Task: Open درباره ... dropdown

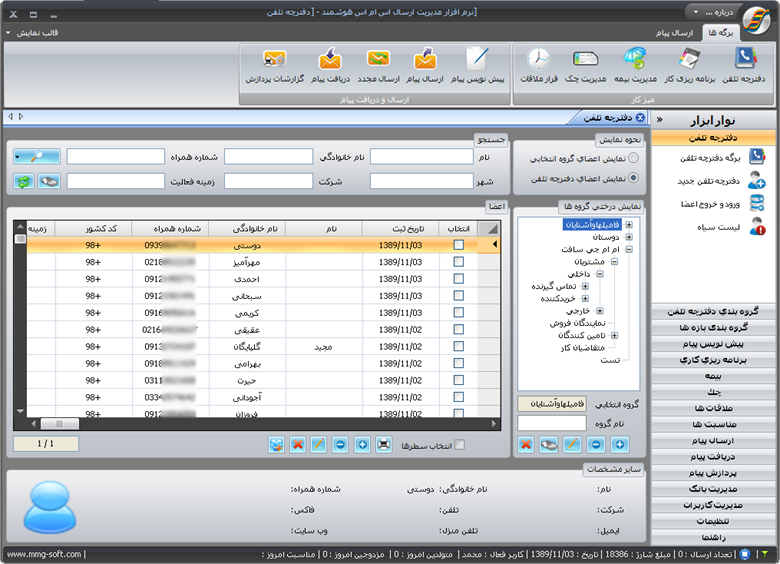Action: click(x=714, y=12)
